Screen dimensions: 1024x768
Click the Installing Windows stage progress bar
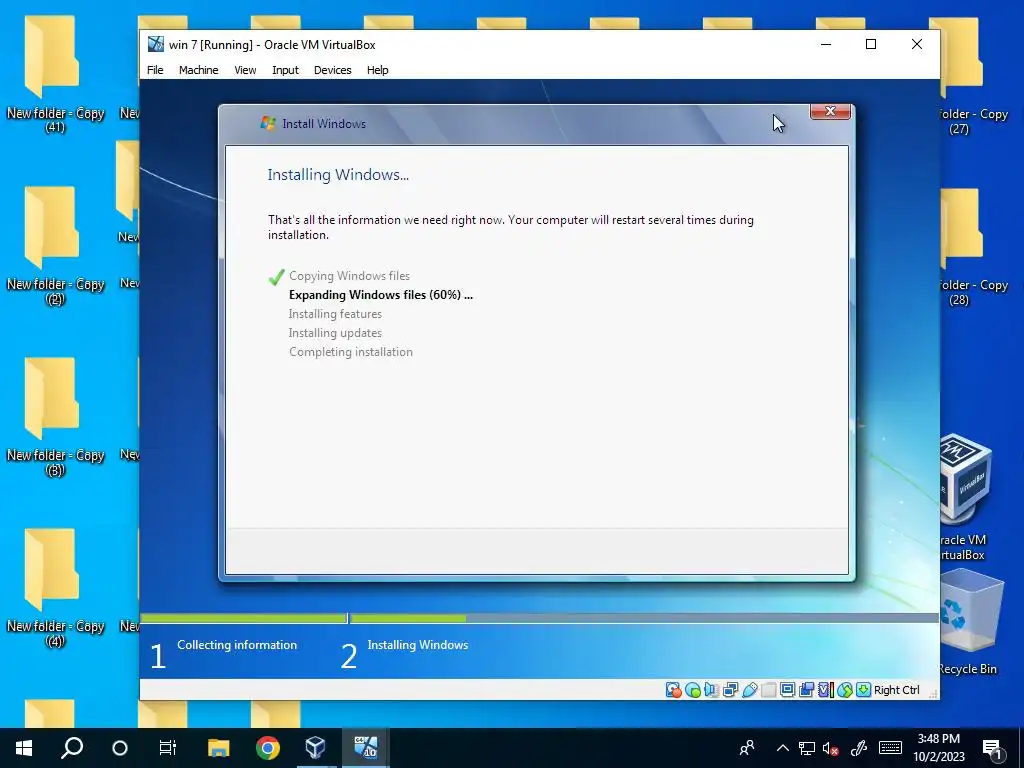[645, 618]
